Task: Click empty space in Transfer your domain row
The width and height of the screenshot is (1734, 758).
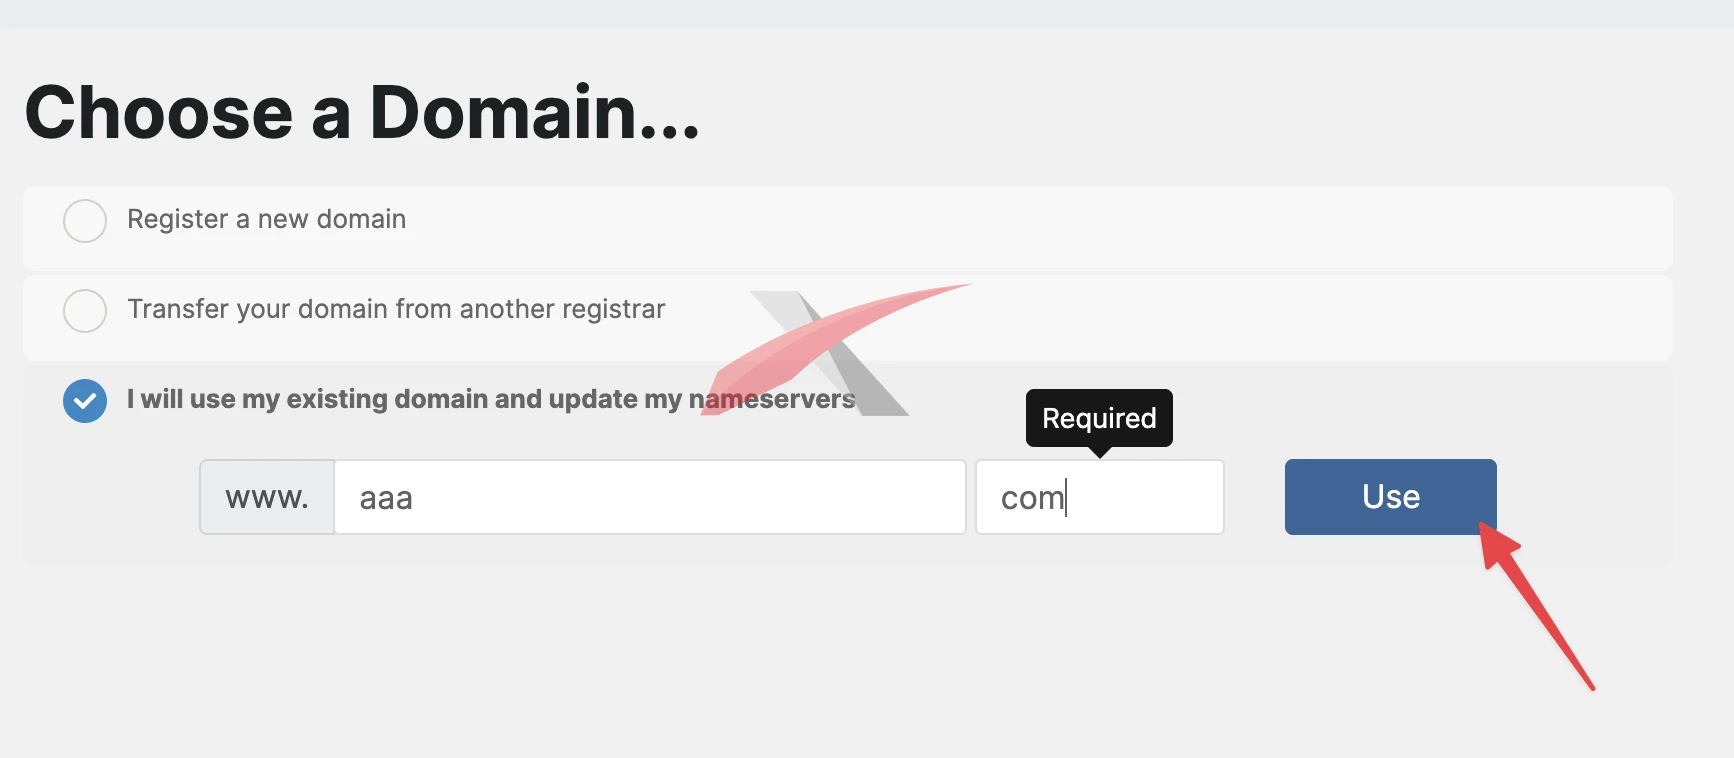Action: tap(1300, 318)
